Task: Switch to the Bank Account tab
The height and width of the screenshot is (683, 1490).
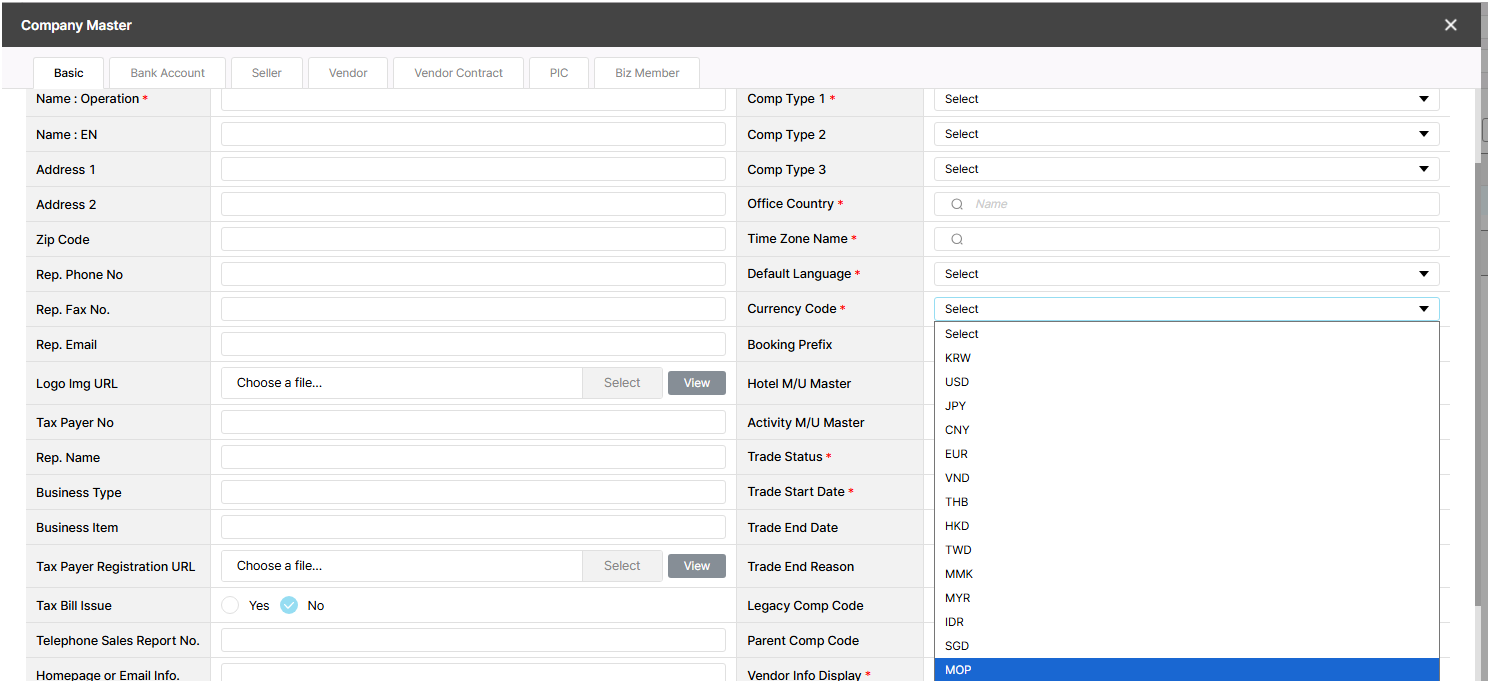Action: coord(167,73)
